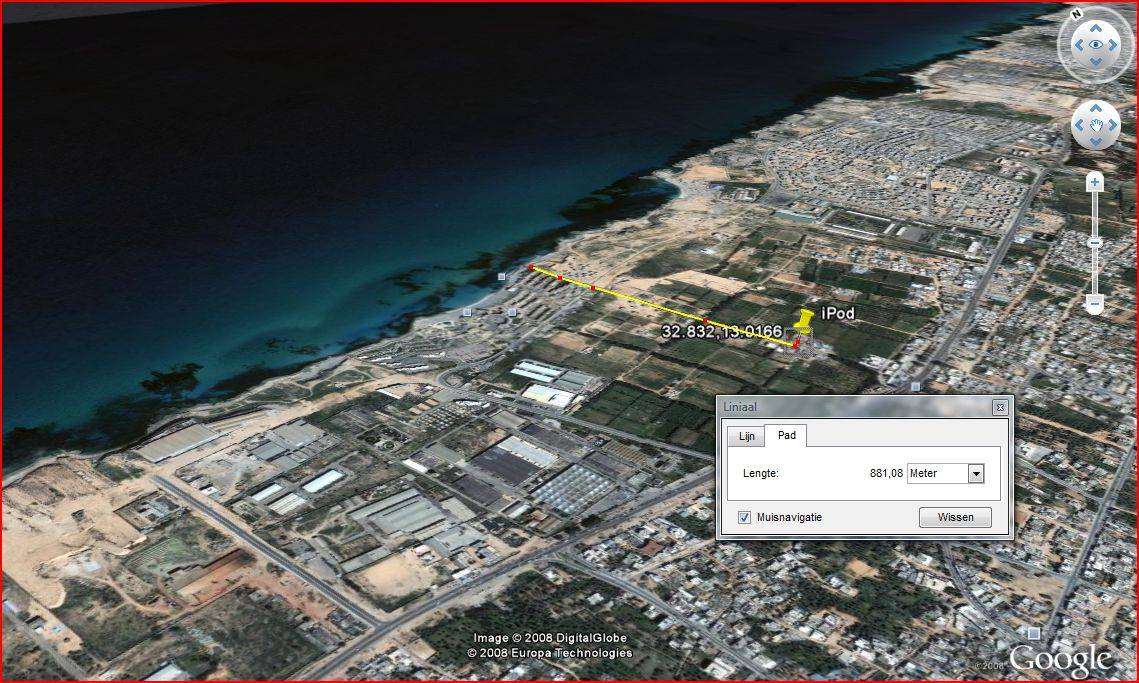Zoom out using minus button at slider end
This screenshot has width=1139, height=683.
pyautogui.click(x=1095, y=303)
